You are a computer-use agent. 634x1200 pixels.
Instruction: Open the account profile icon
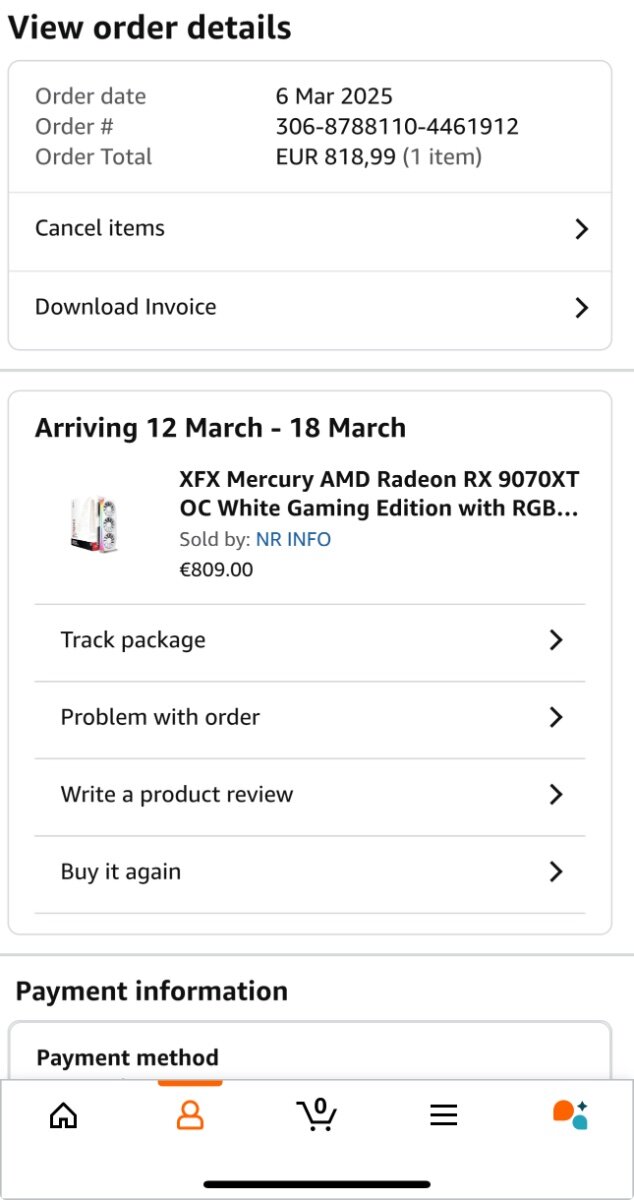coord(190,1115)
